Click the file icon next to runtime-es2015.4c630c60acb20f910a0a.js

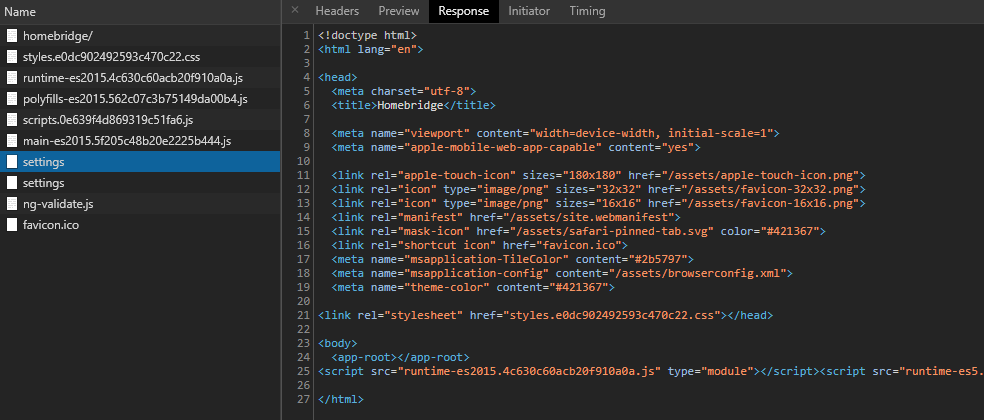[12, 78]
